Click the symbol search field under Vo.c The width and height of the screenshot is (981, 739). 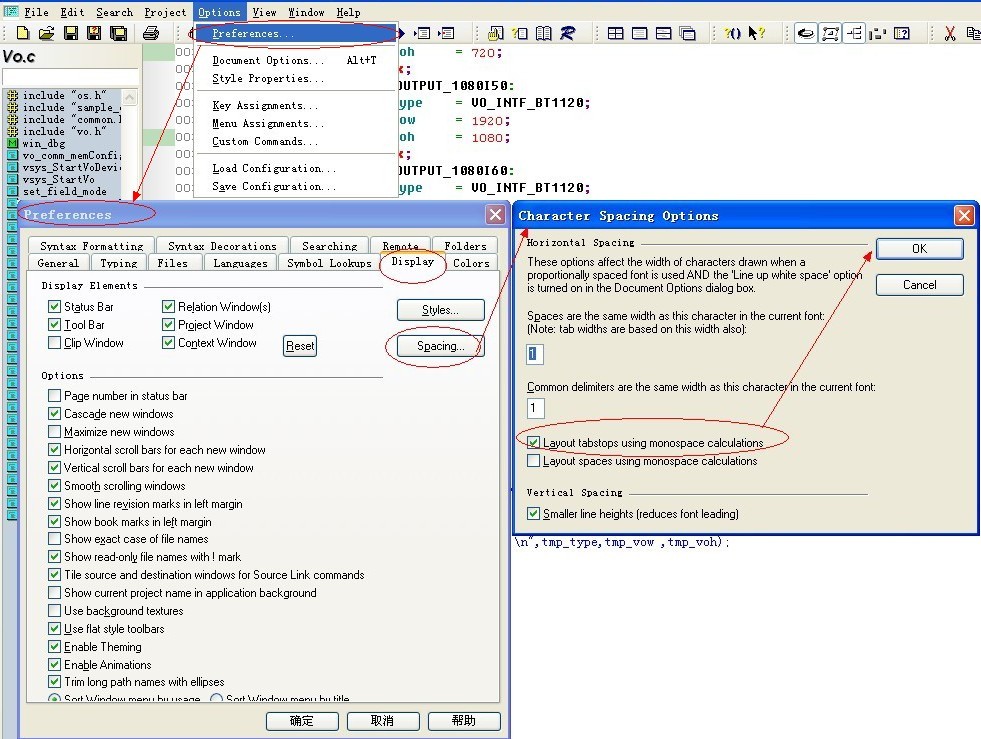70,77
